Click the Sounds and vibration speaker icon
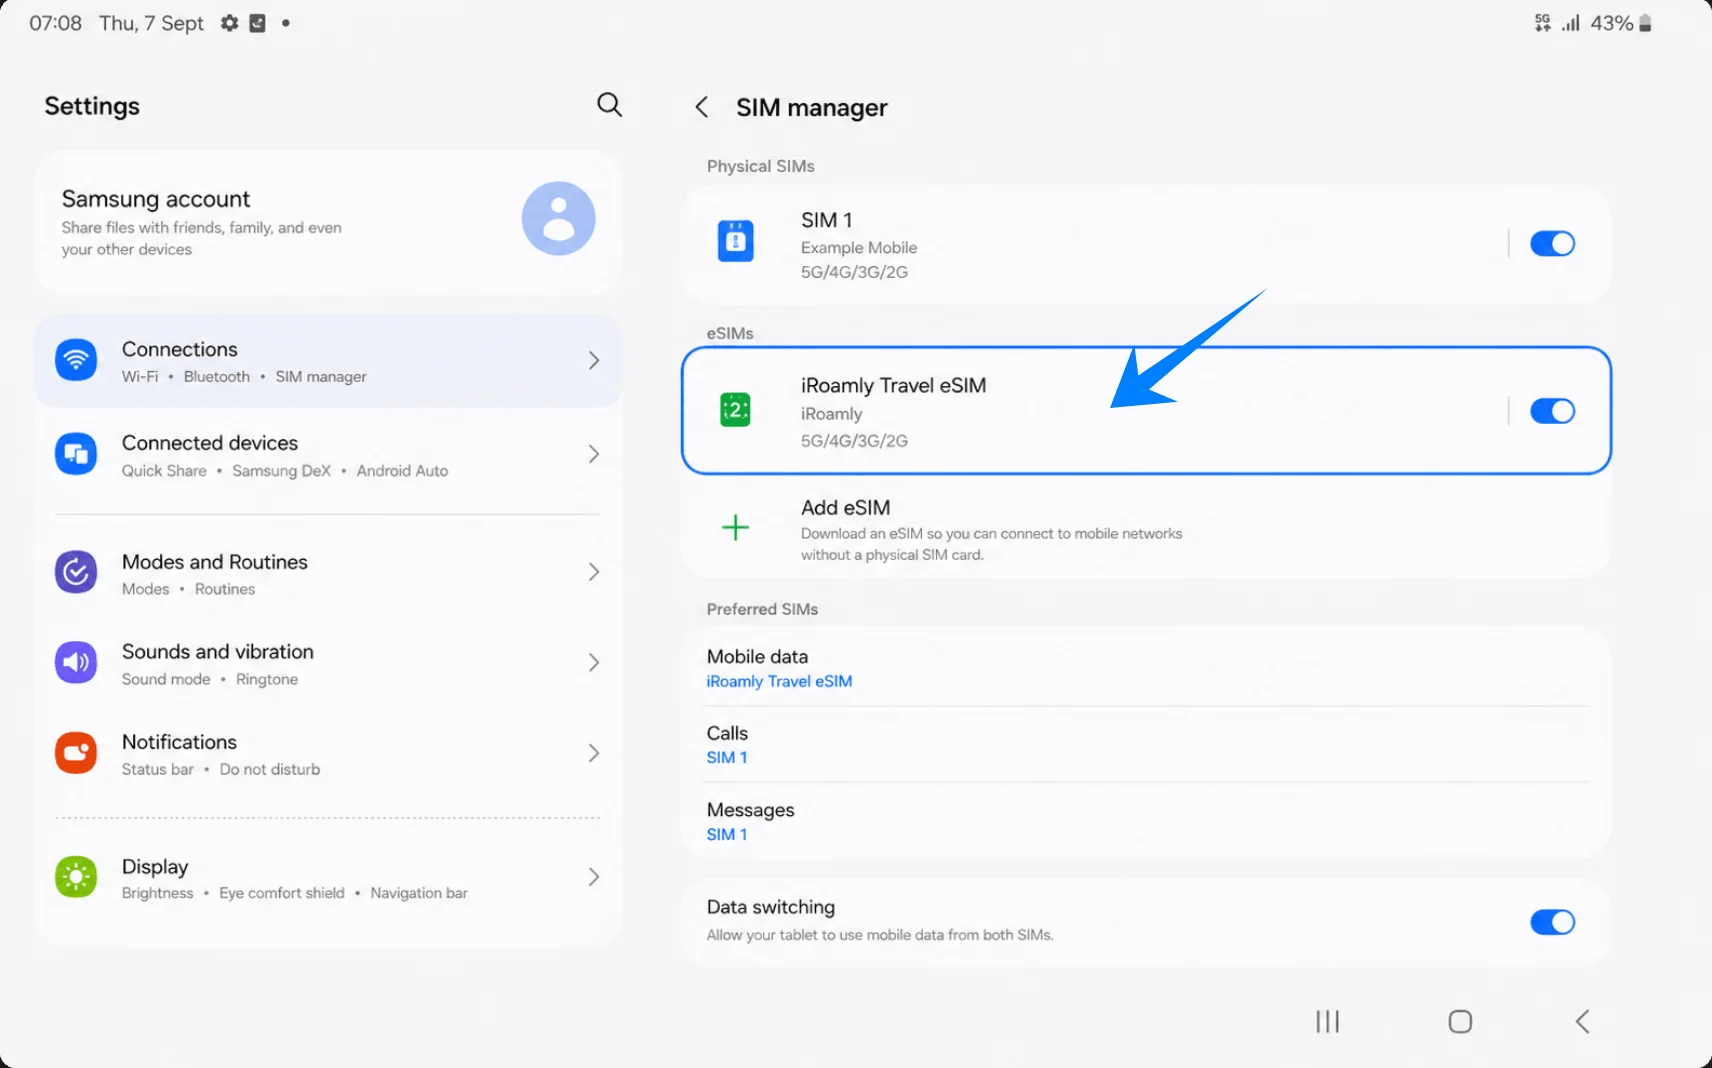The width and height of the screenshot is (1712, 1068). coord(76,662)
